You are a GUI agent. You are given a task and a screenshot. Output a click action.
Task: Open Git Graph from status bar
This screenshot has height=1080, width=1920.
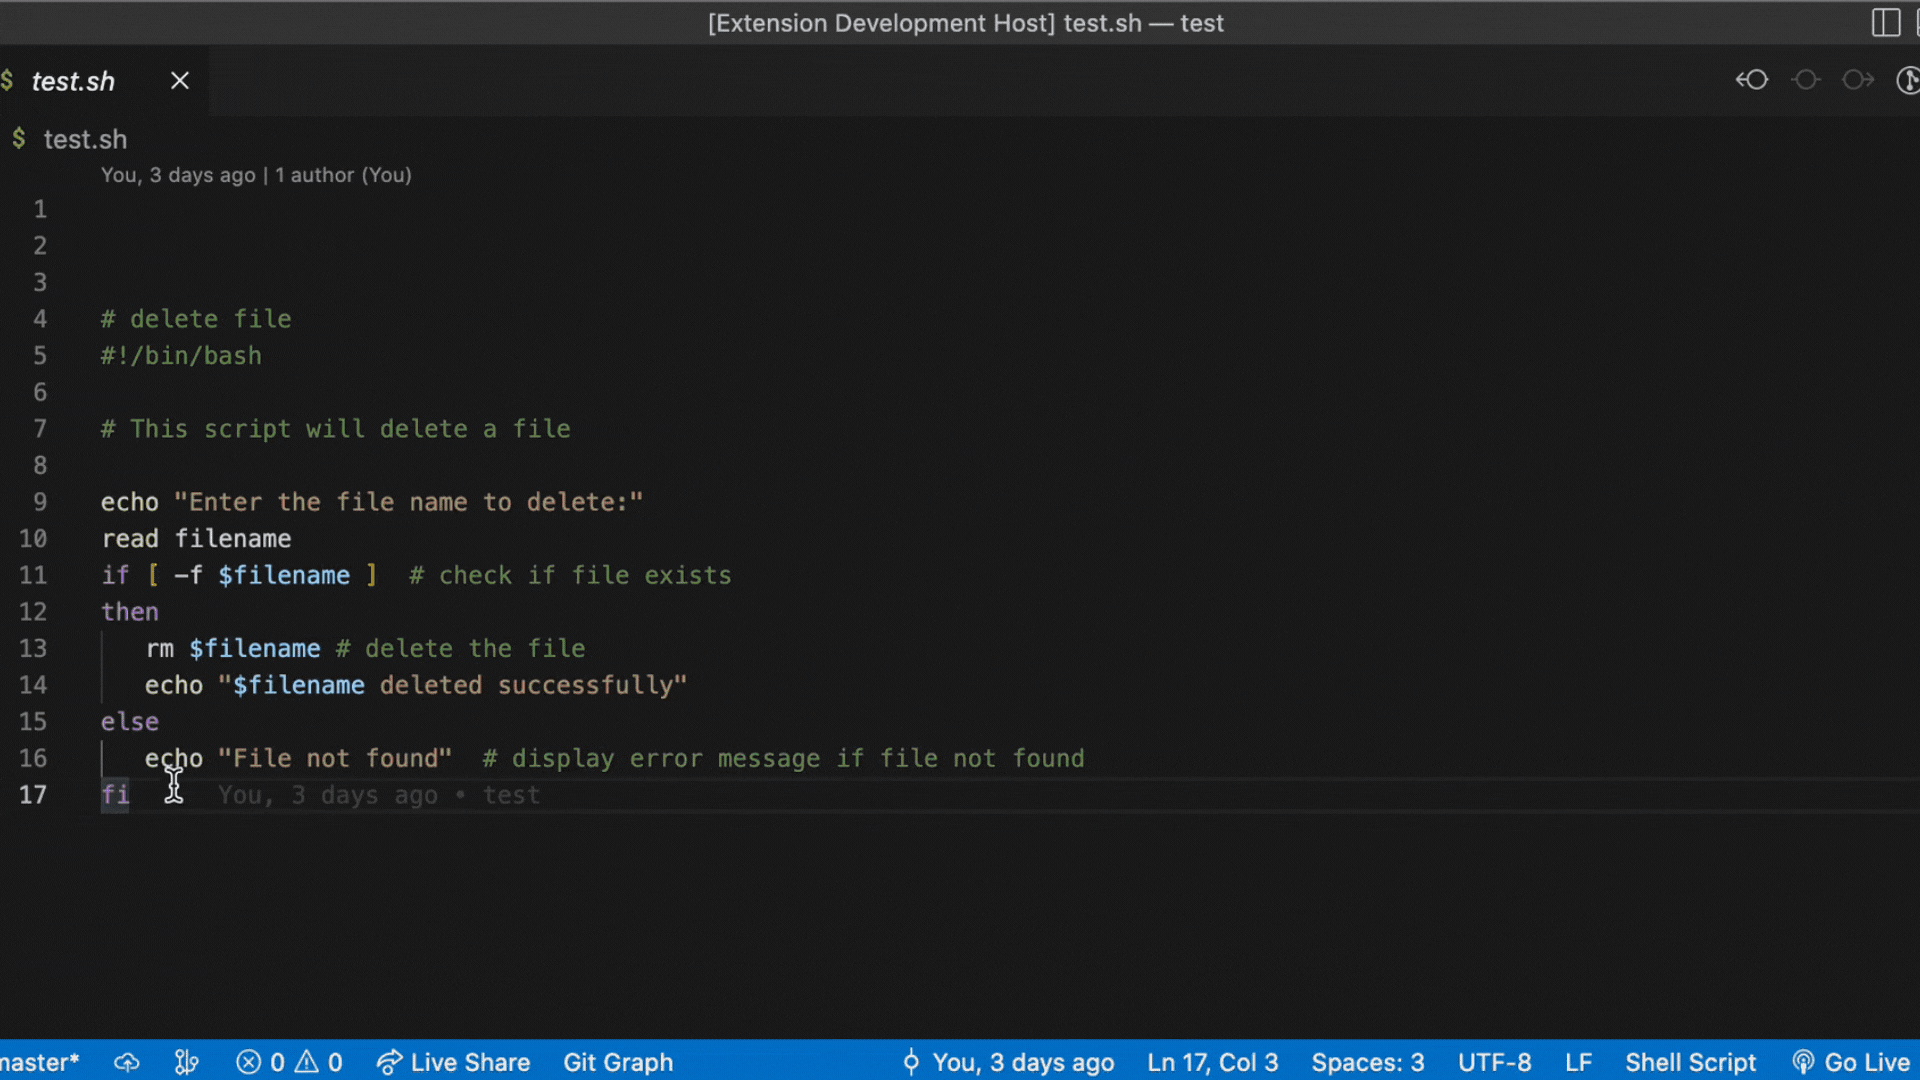point(617,1062)
